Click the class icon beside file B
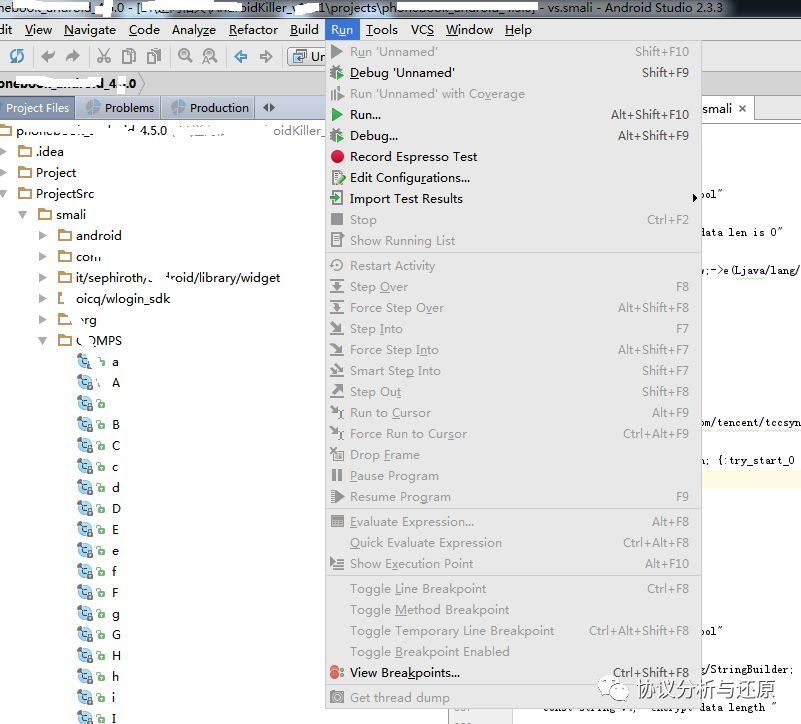This screenshot has height=724, width=801. click(85, 425)
